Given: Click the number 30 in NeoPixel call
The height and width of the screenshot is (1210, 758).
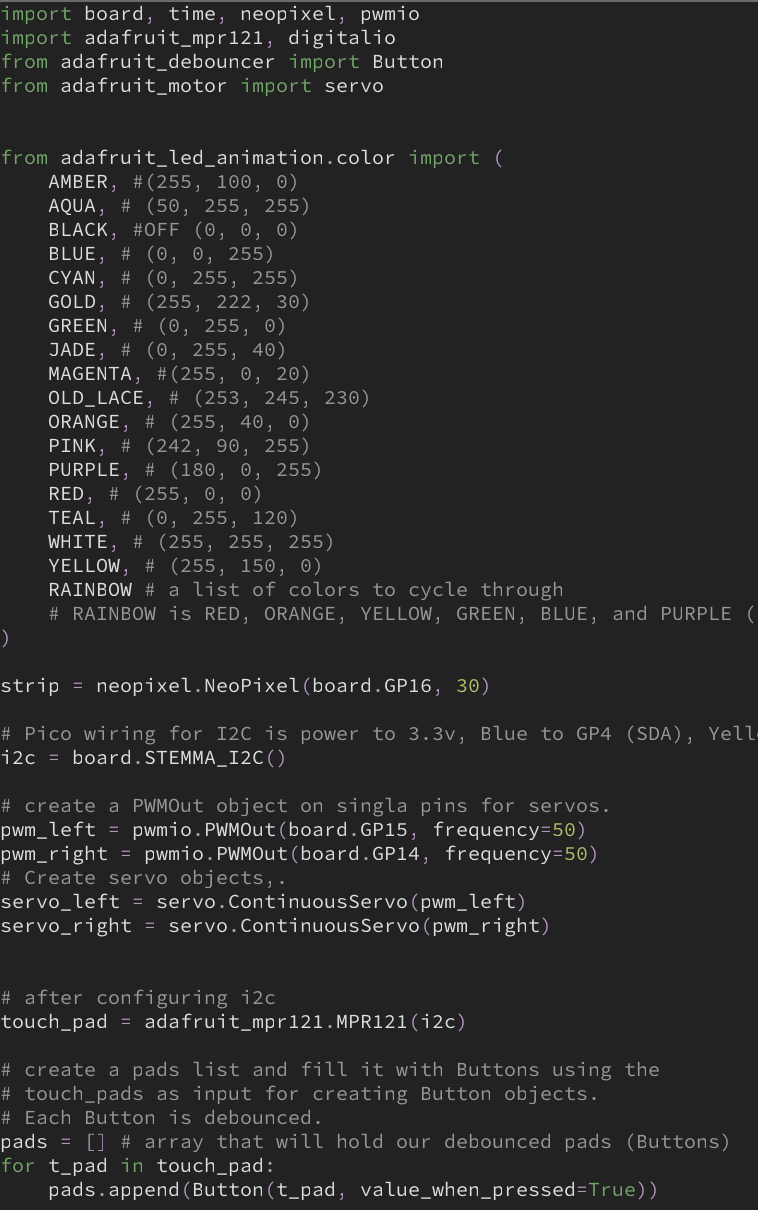Looking at the screenshot, I should [468, 686].
